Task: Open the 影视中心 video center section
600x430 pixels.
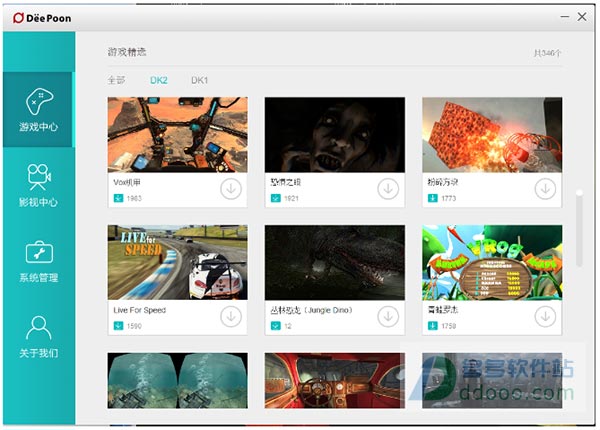Action: 38,185
